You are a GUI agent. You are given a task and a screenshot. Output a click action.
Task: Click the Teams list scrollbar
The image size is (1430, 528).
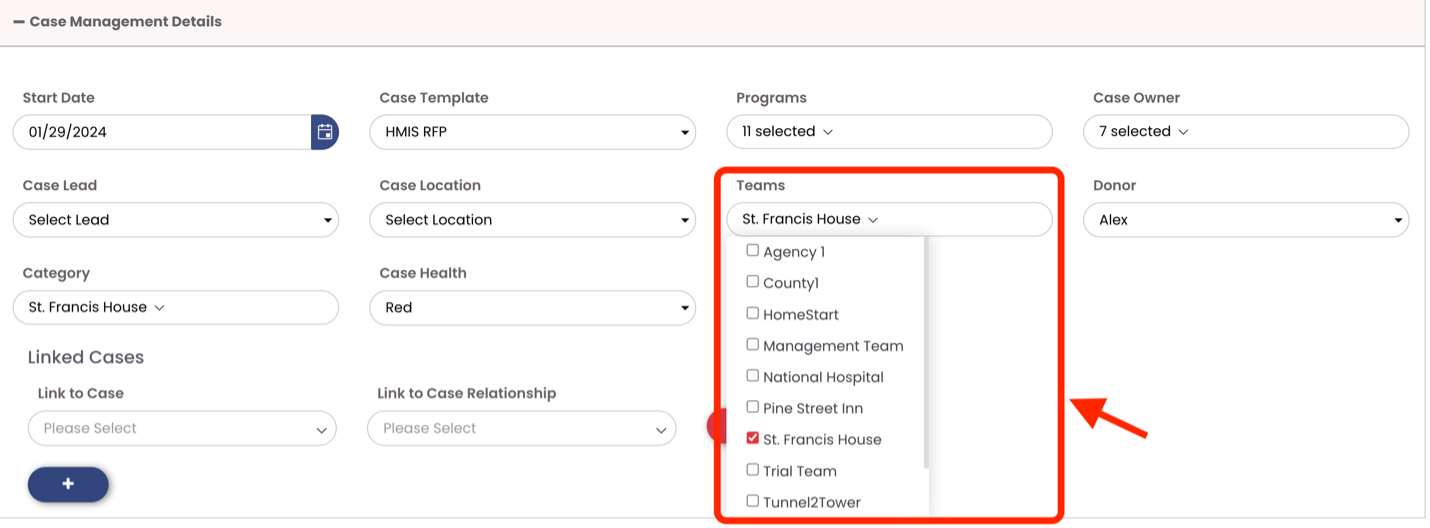[x=926, y=352]
